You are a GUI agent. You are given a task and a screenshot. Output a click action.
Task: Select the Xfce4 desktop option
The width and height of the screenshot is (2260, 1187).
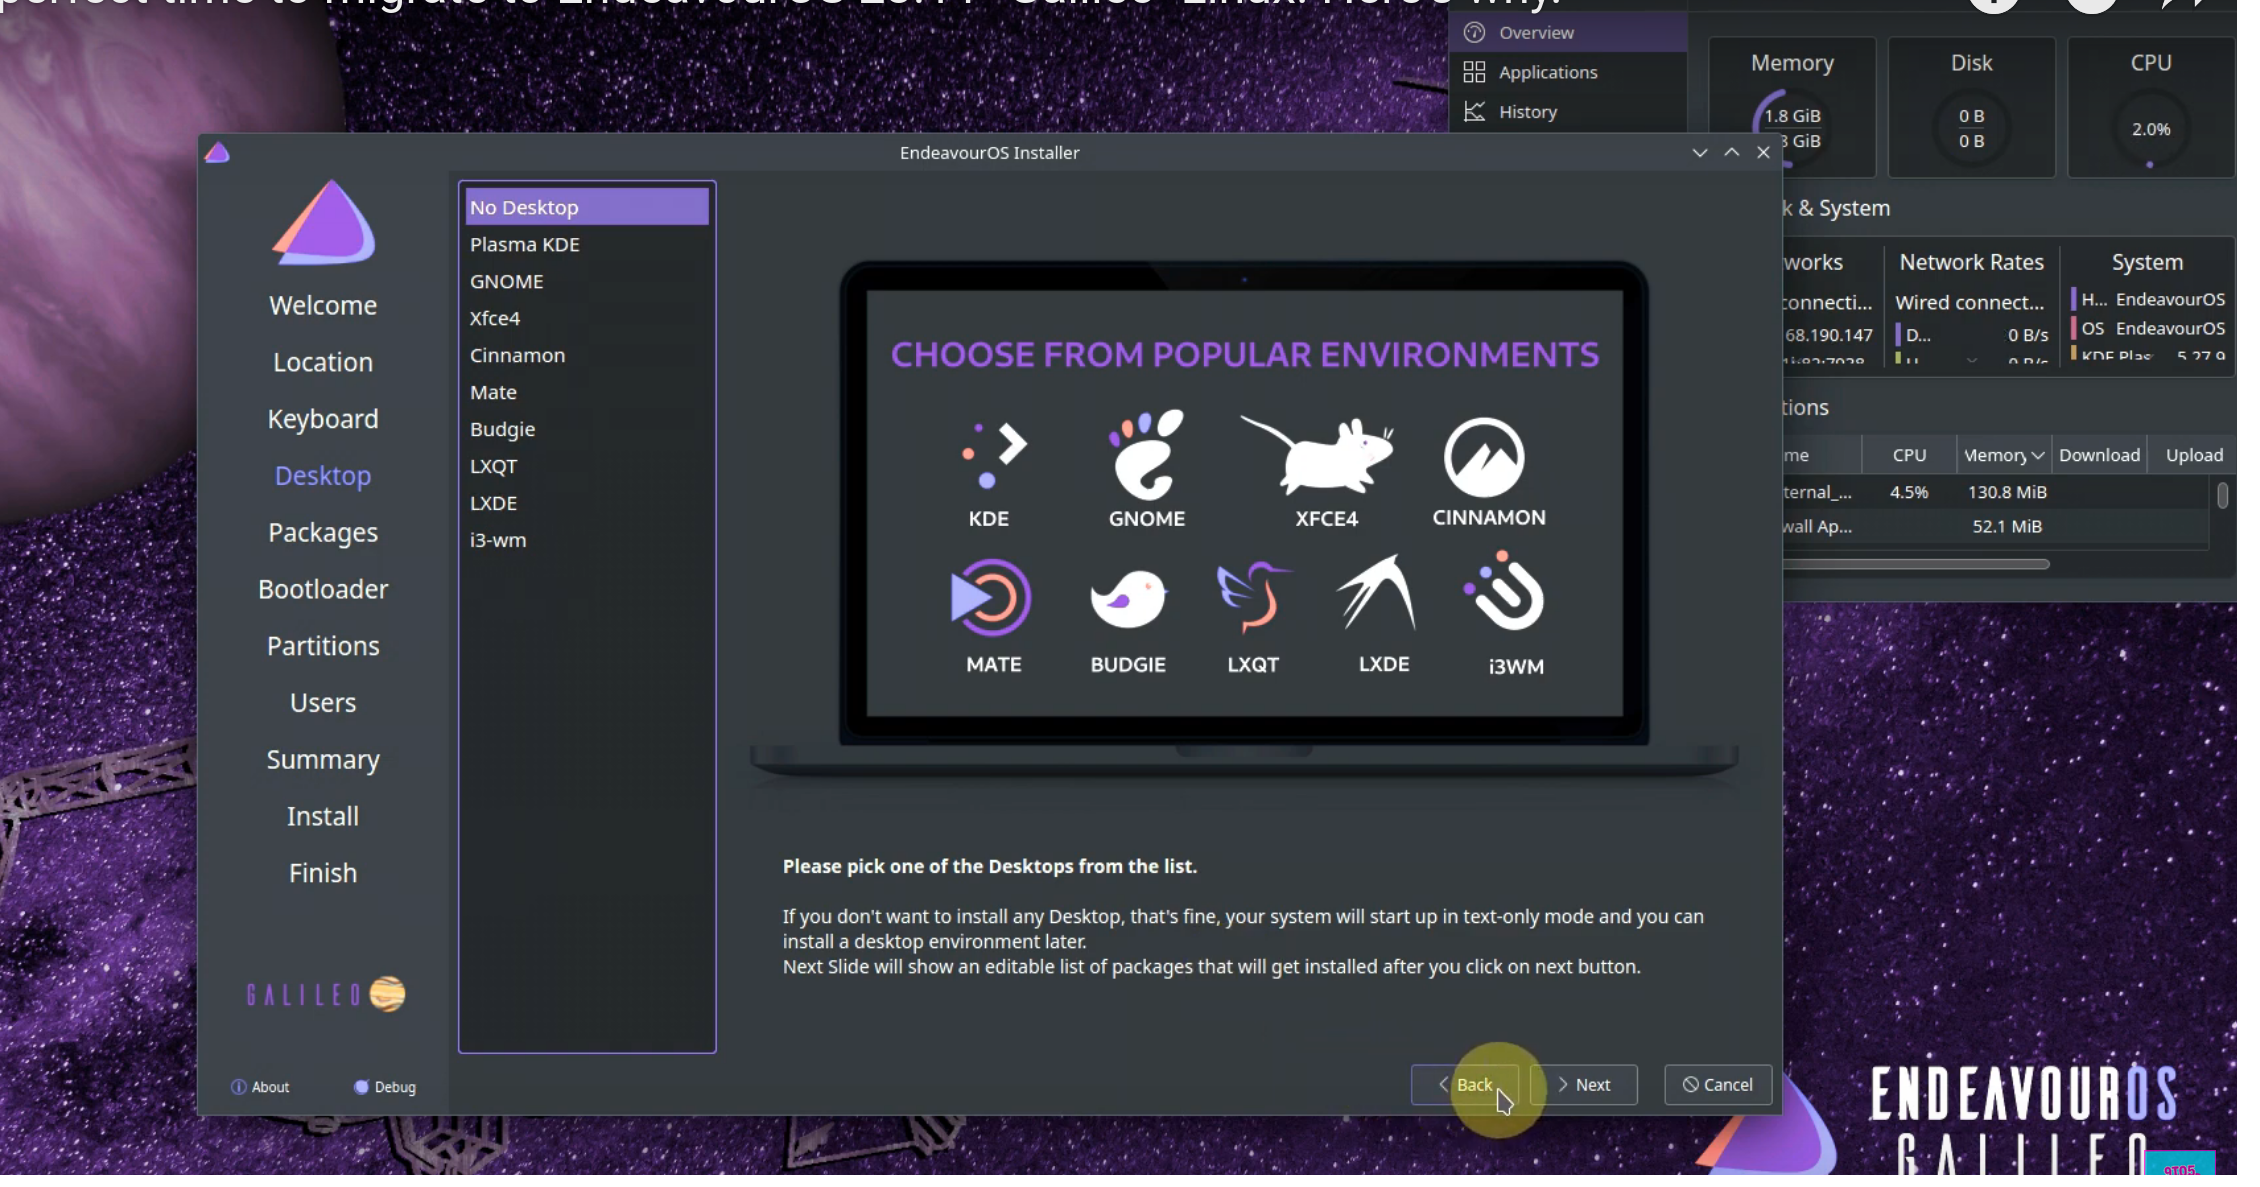coord(495,318)
